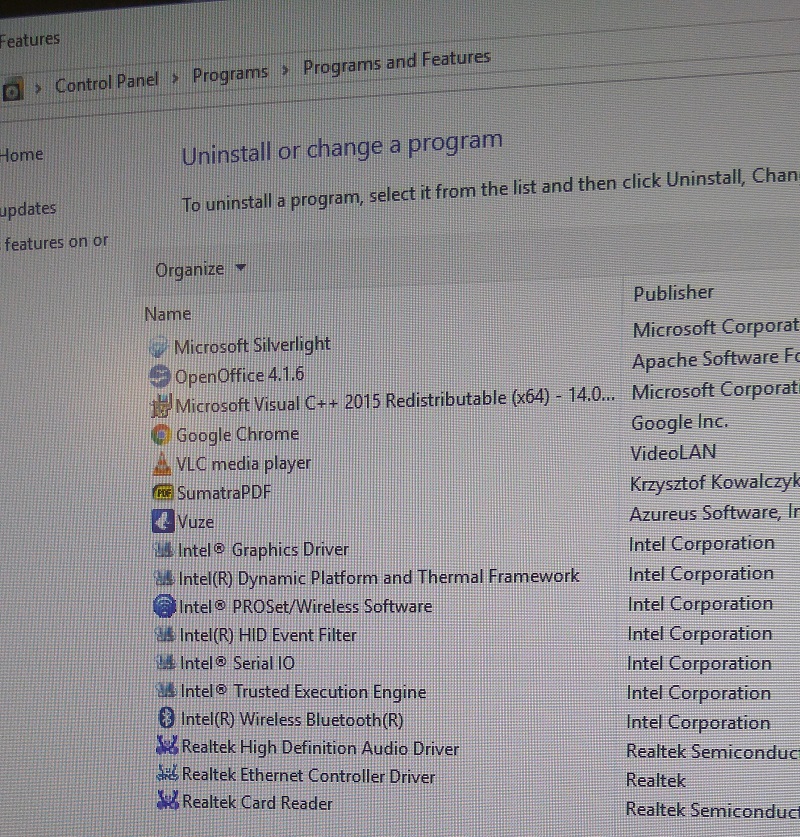This screenshot has width=800, height=837.
Task: Click the Intel Graphics Driver icon
Action: coord(164,550)
